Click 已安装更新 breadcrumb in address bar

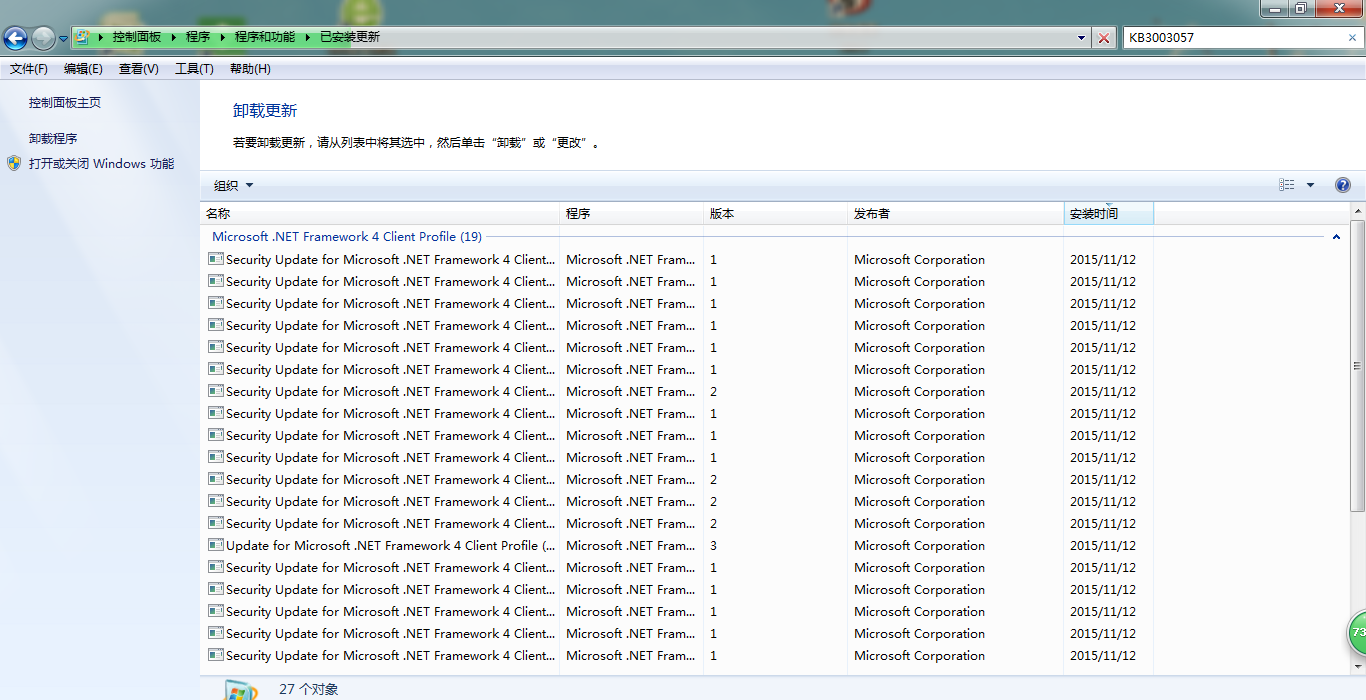[x=350, y=37]
